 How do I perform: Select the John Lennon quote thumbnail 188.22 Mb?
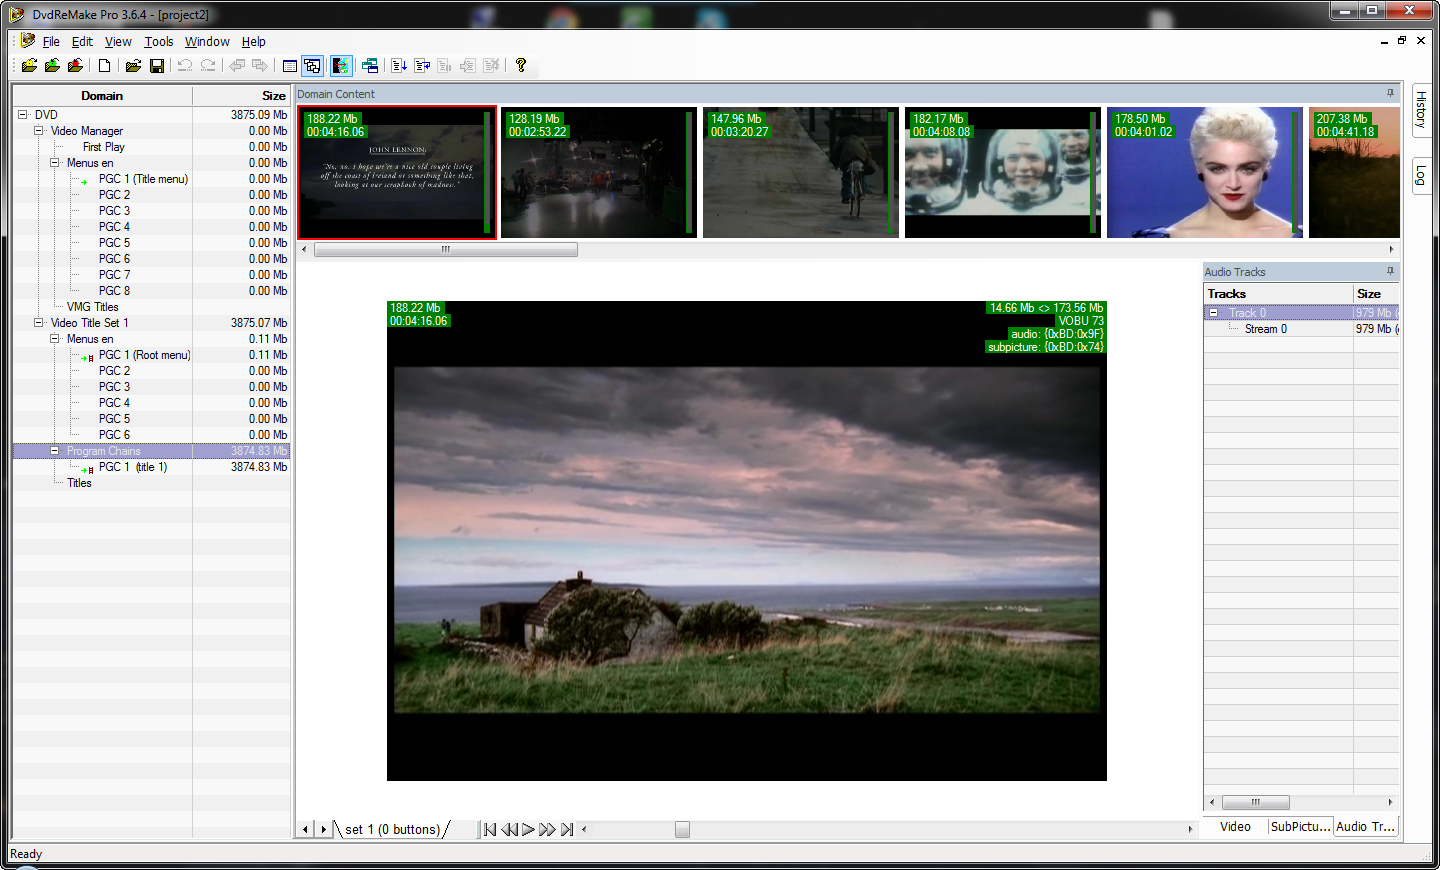(397, 173)
